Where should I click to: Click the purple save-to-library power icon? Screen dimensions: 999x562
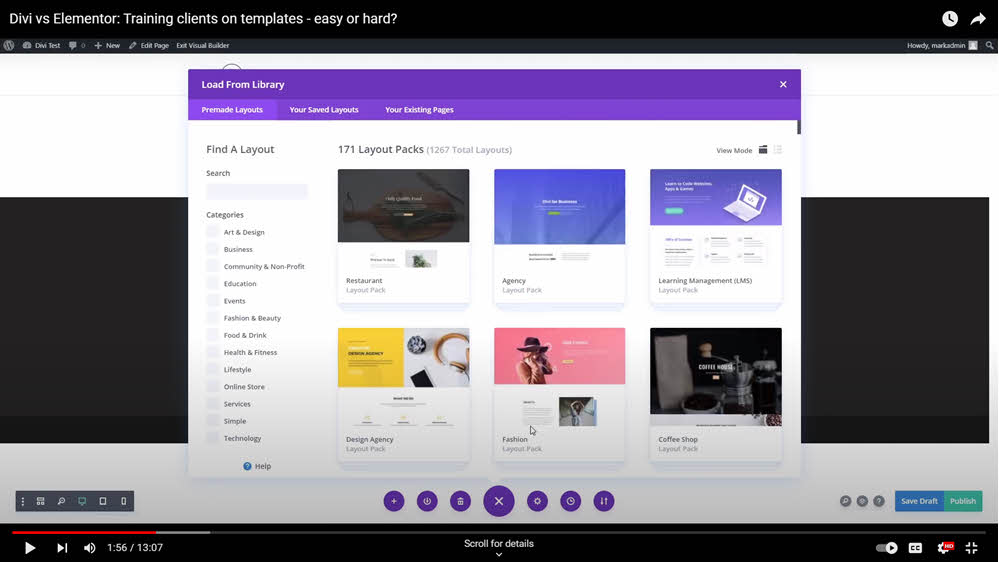[x=427, y=501]
